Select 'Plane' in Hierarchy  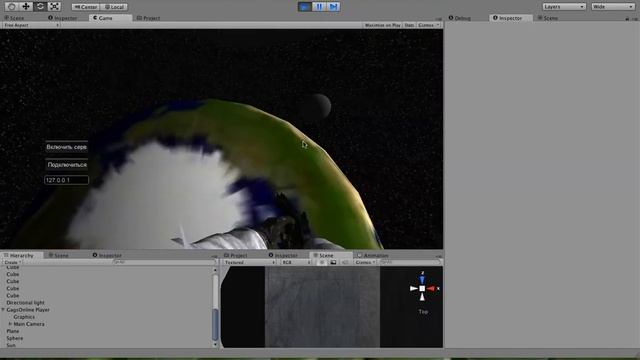[x=13, y=331]
